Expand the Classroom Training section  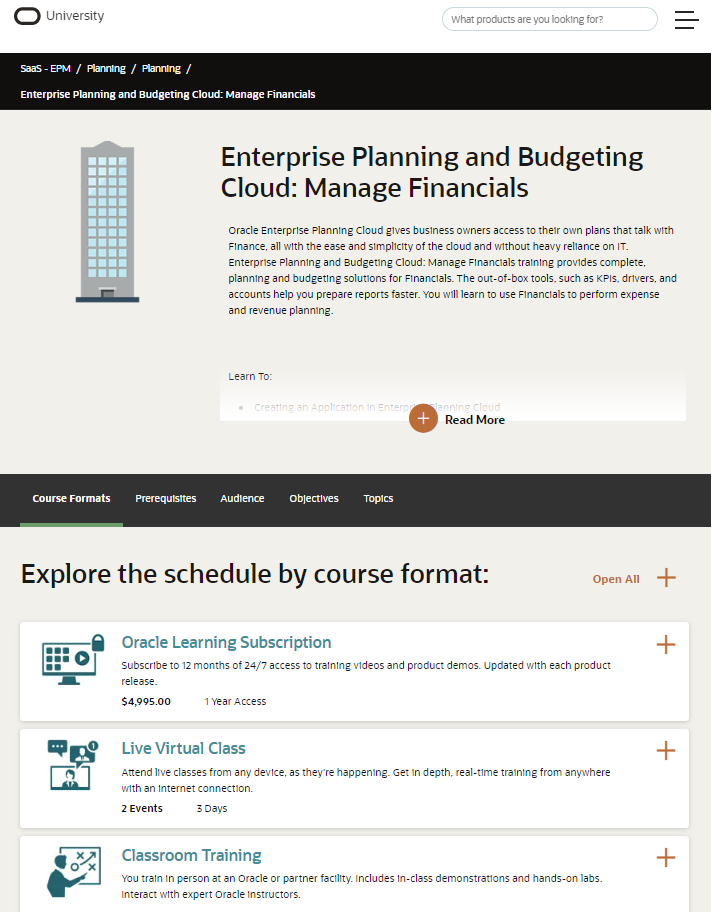(x=666, y=858)
